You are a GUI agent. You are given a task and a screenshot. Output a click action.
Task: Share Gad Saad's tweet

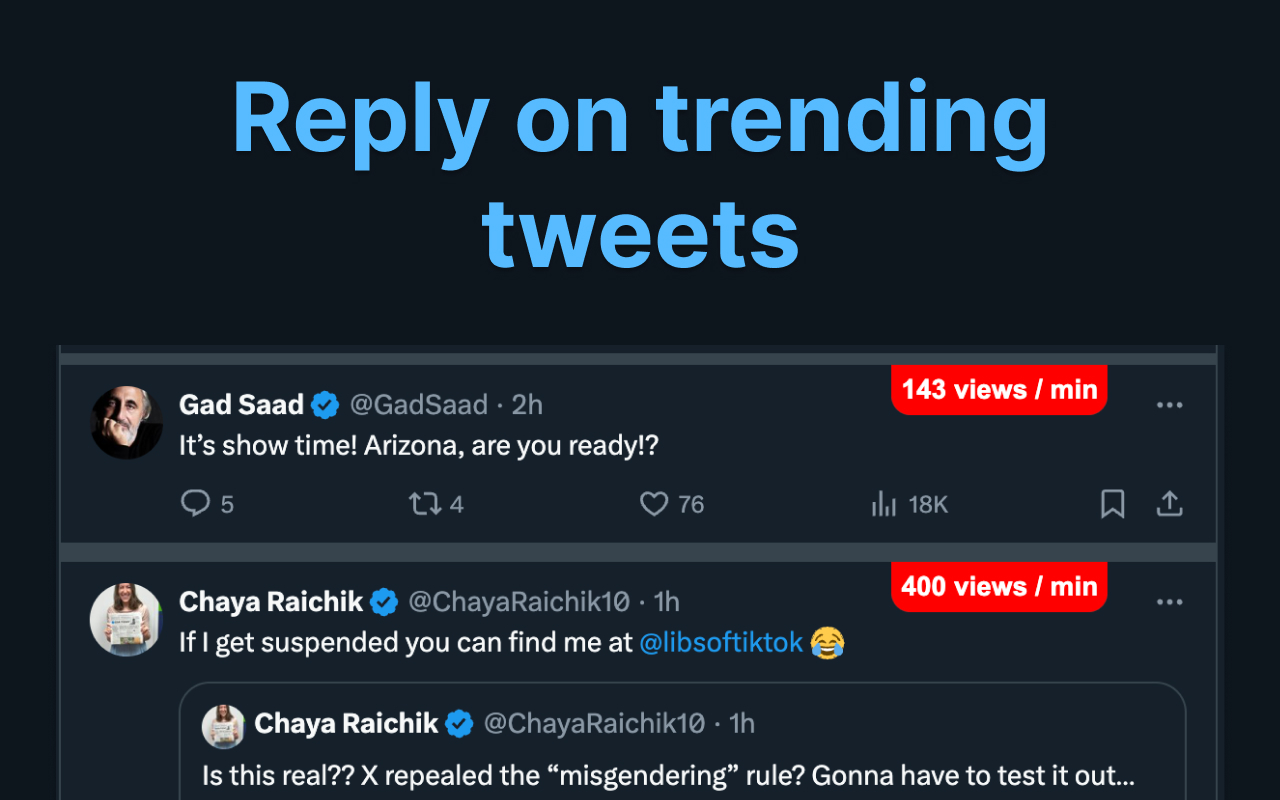tap(1169, 504)
